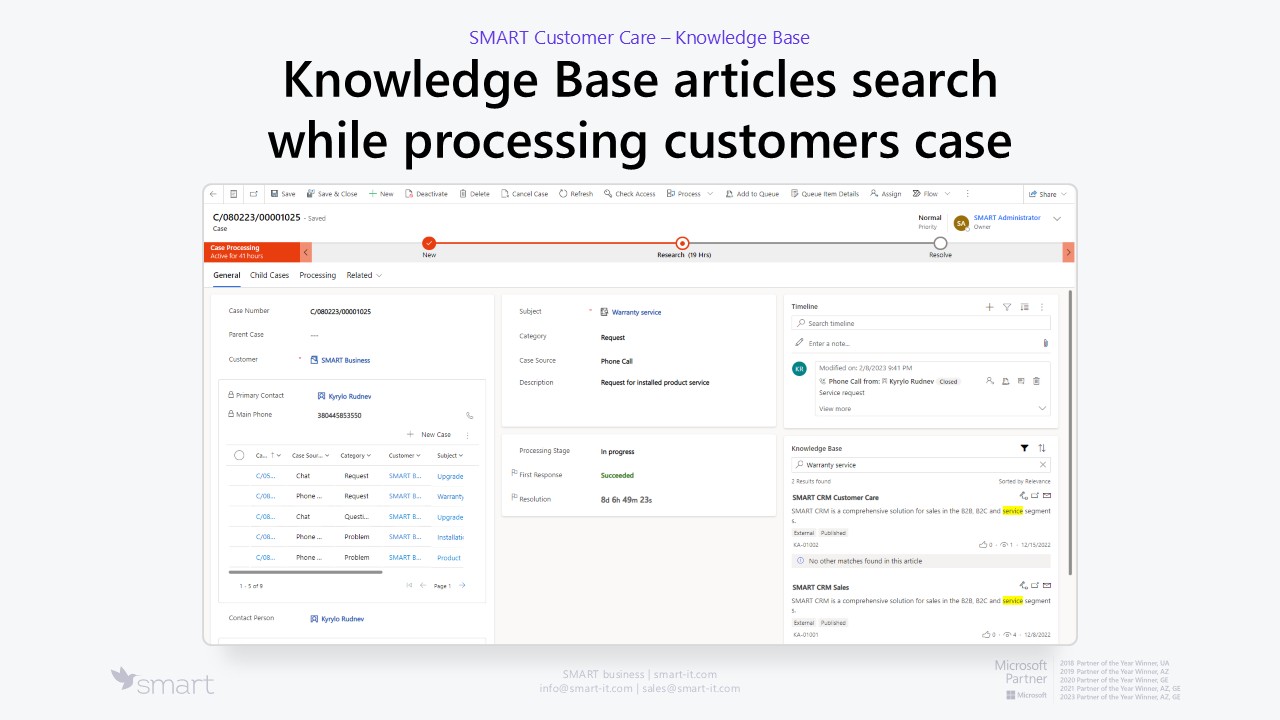The height and width of the screenshot is (720, 1280).
Task: Open the SMART CRM Customer Care article
Action: [835, 497]
